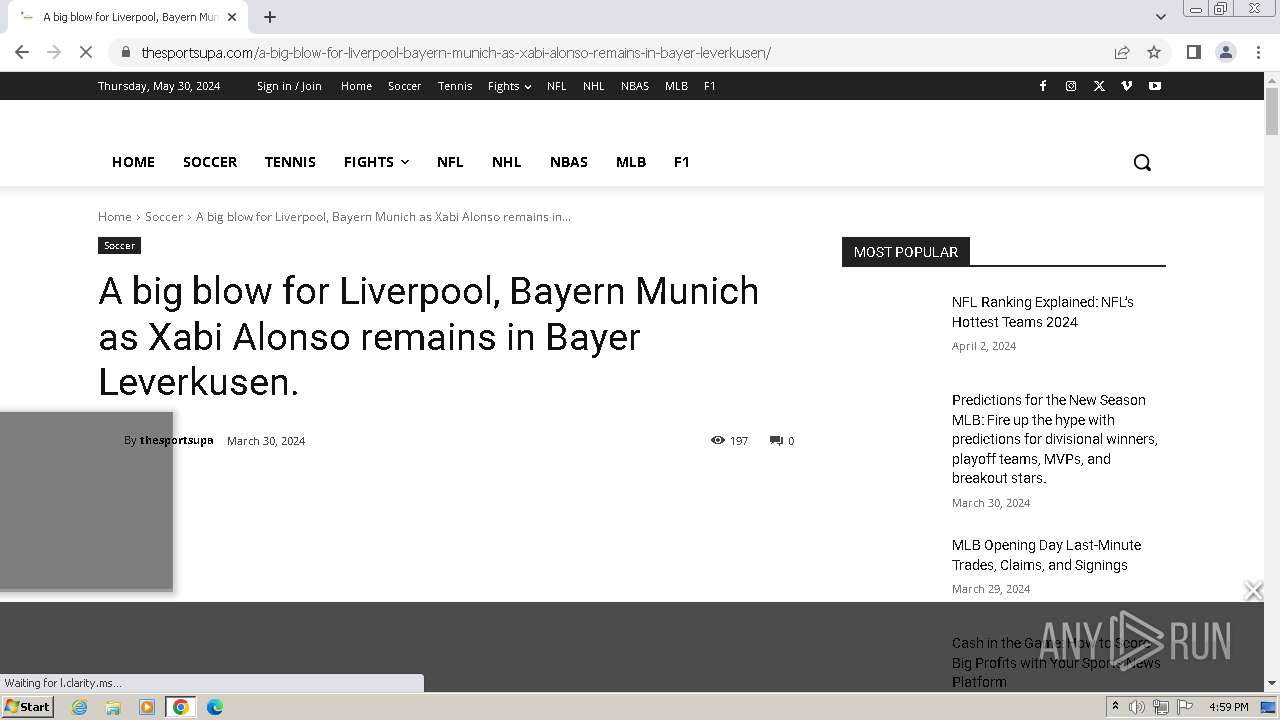Open MLB in main navigation
This screenshot has width=1280, height=720.
pos(631,162)
